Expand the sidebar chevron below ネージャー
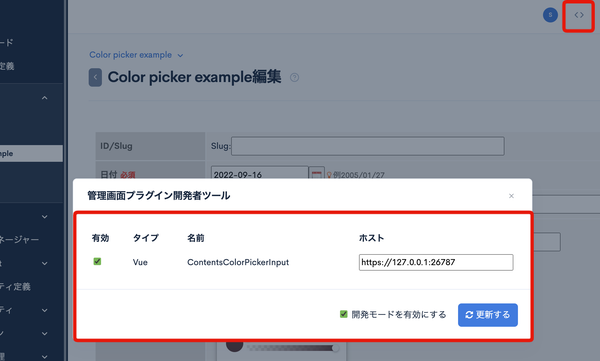This screenshot has height=361, width=600. coord(45,263)
